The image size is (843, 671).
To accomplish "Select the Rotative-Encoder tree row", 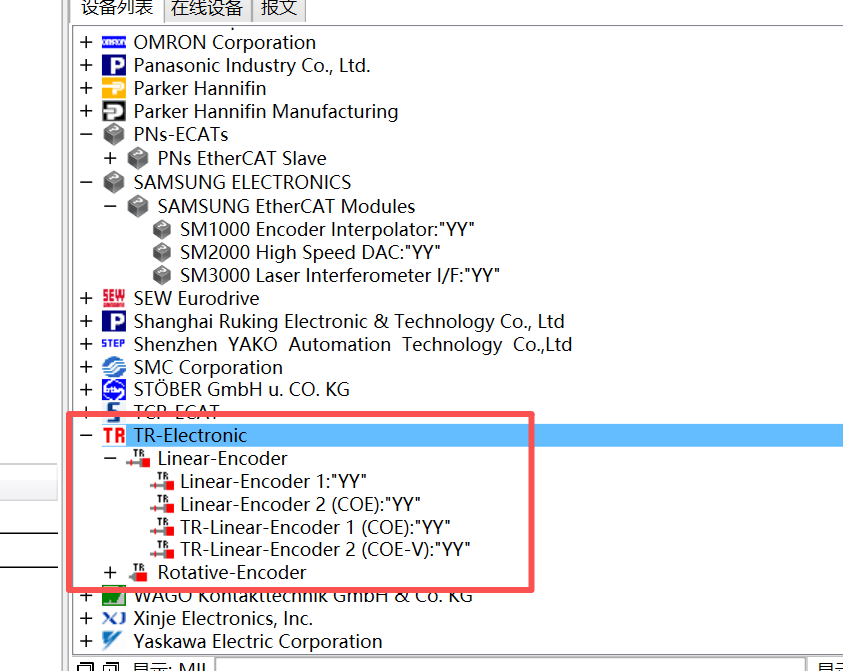I will [232, 573].
